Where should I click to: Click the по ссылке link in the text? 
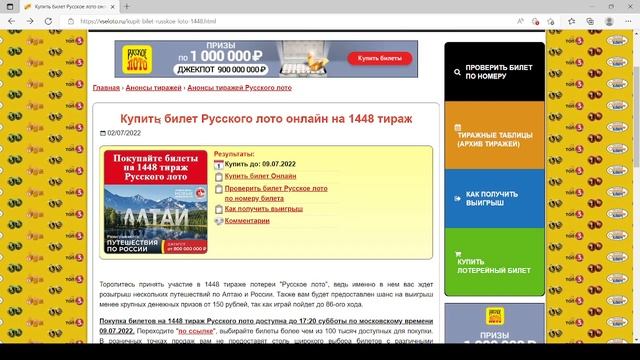[196, 331]
